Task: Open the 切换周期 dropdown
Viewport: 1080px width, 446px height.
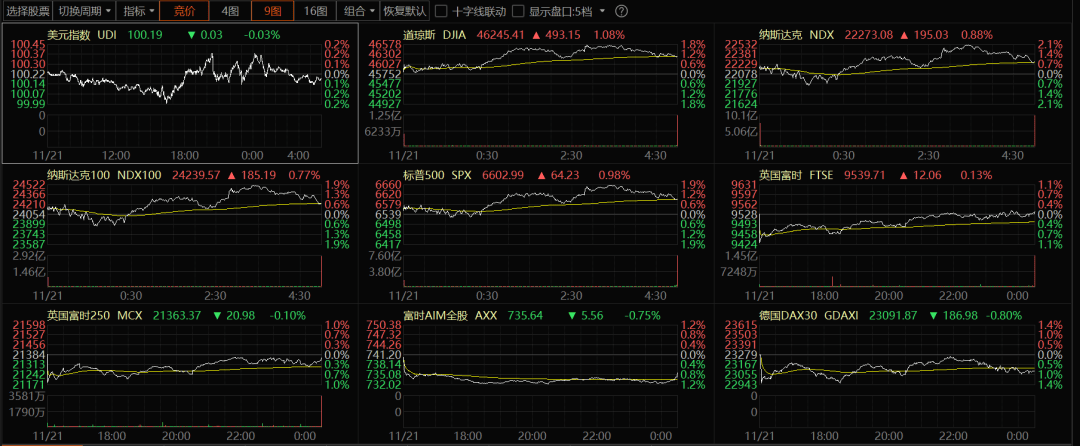Action: coord(85,11)
